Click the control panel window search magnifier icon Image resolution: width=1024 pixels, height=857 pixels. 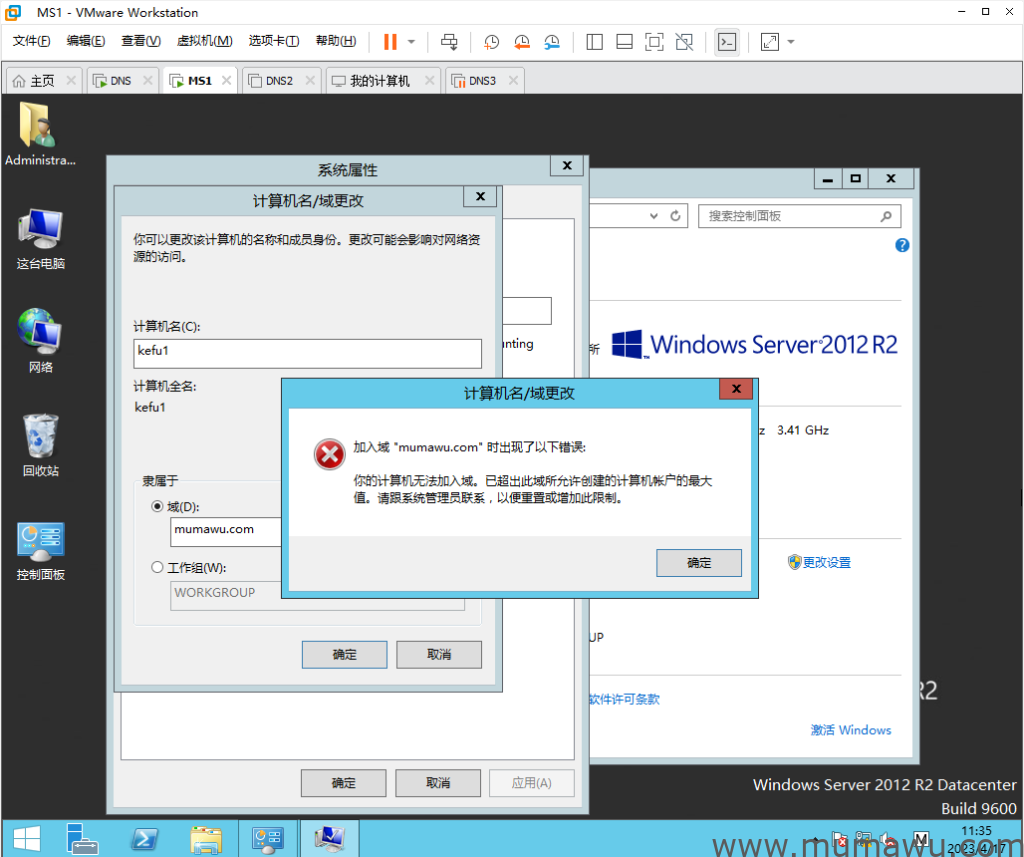886,216
